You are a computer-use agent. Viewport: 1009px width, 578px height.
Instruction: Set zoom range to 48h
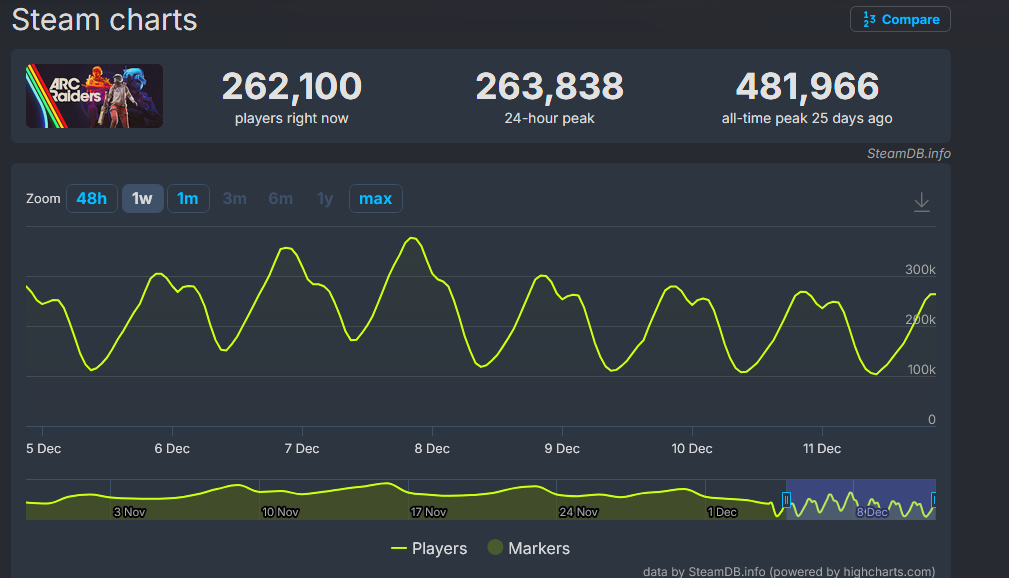[x=91, y=198]
